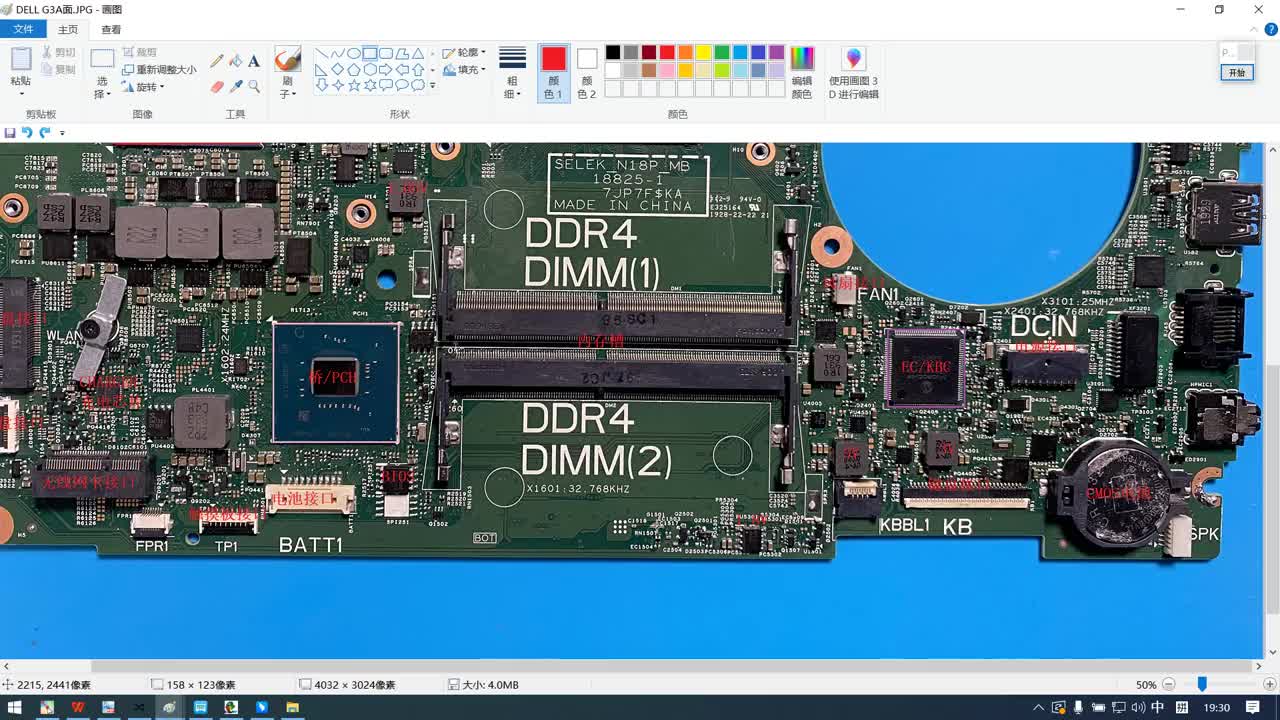Choose the Diamond shape
Image resolution: width=1280 pixels, height=720 pixels.
(x=338, y=70)
